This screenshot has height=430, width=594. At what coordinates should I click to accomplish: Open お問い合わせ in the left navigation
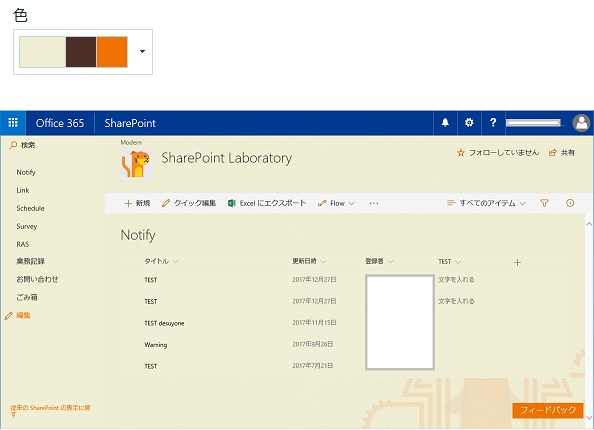tap(37, 280)
